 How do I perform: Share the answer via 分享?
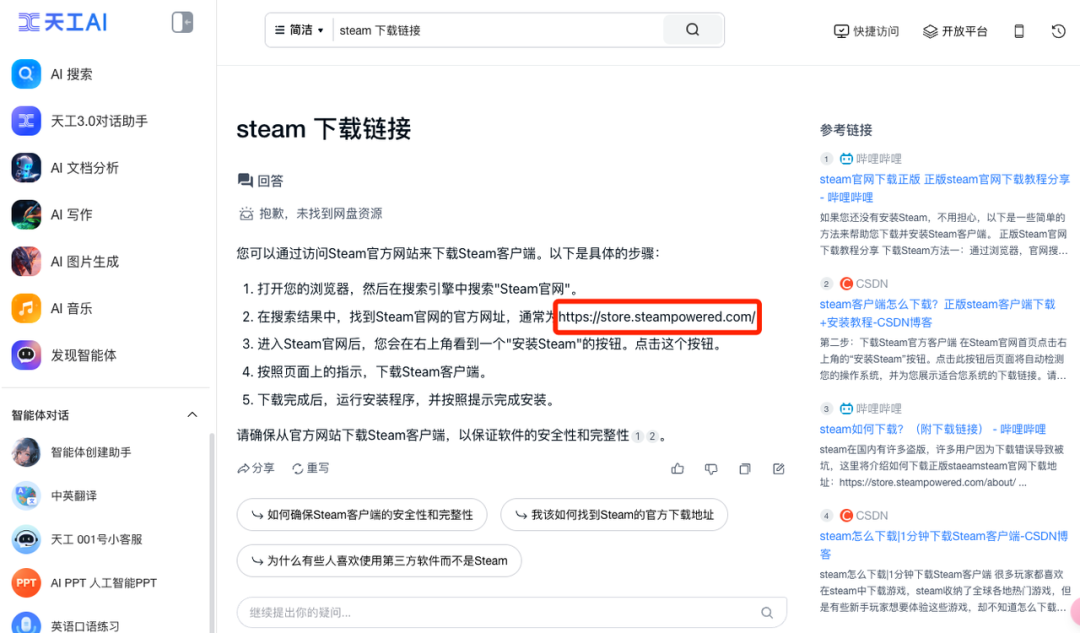(256, 468)
